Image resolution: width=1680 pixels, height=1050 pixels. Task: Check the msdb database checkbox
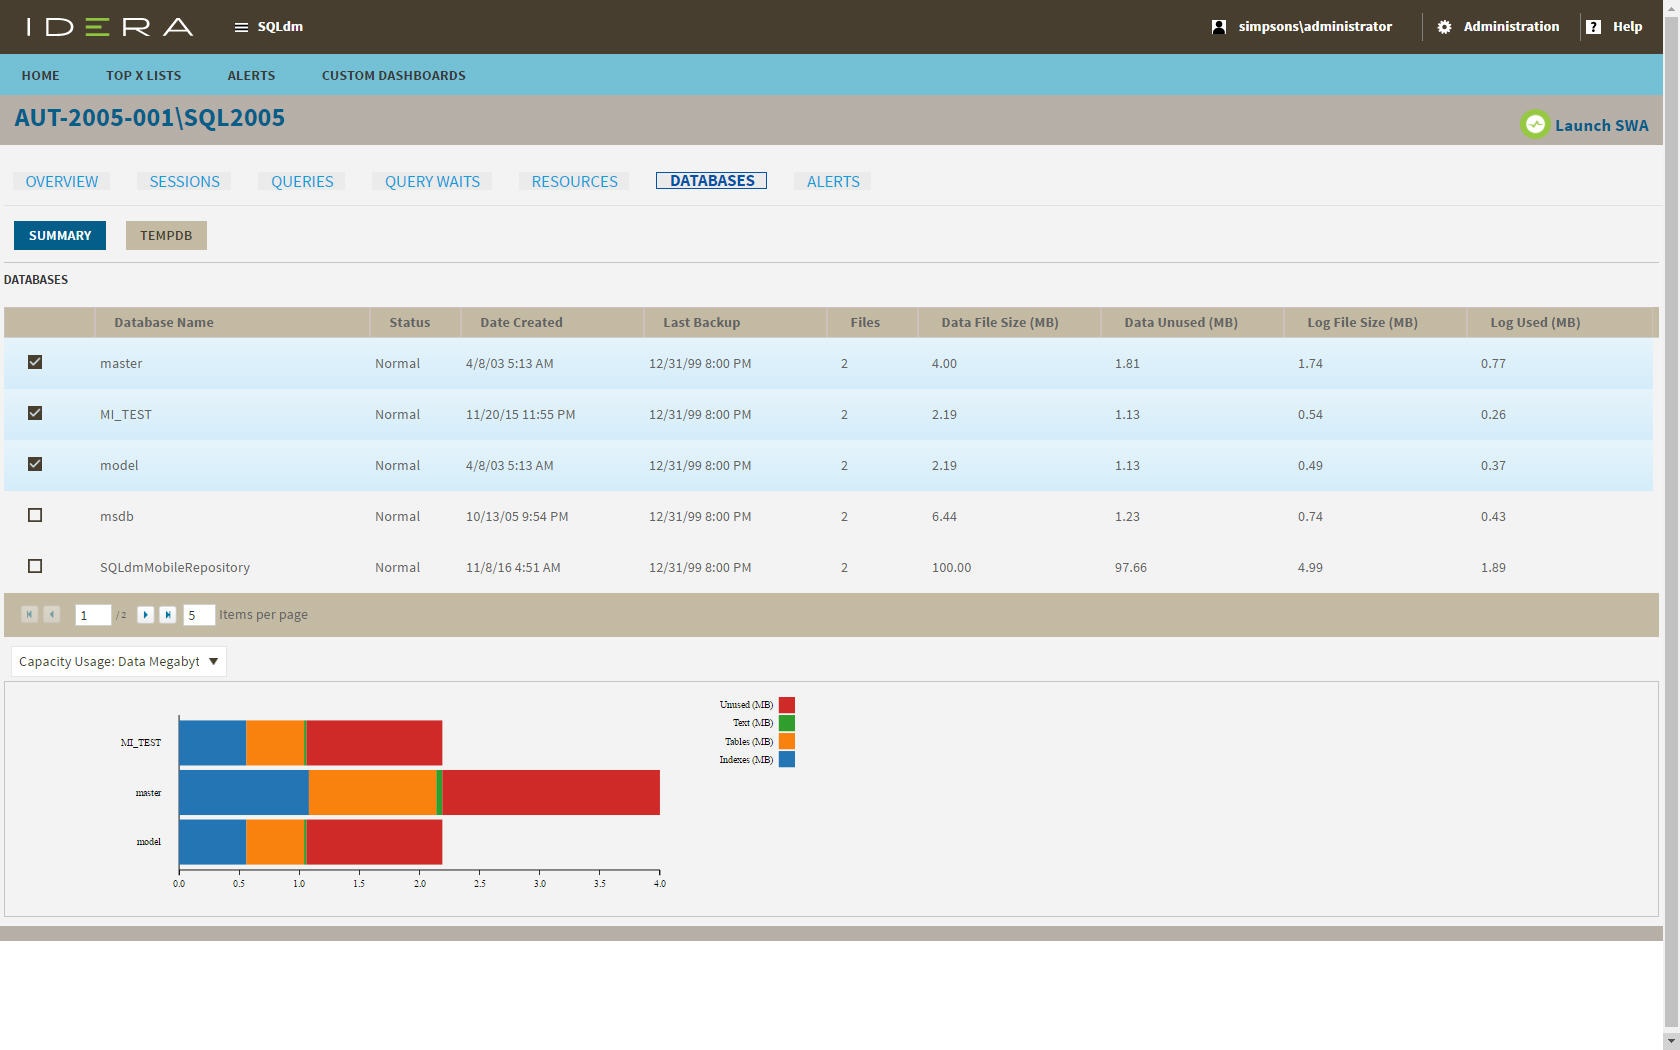35,515
